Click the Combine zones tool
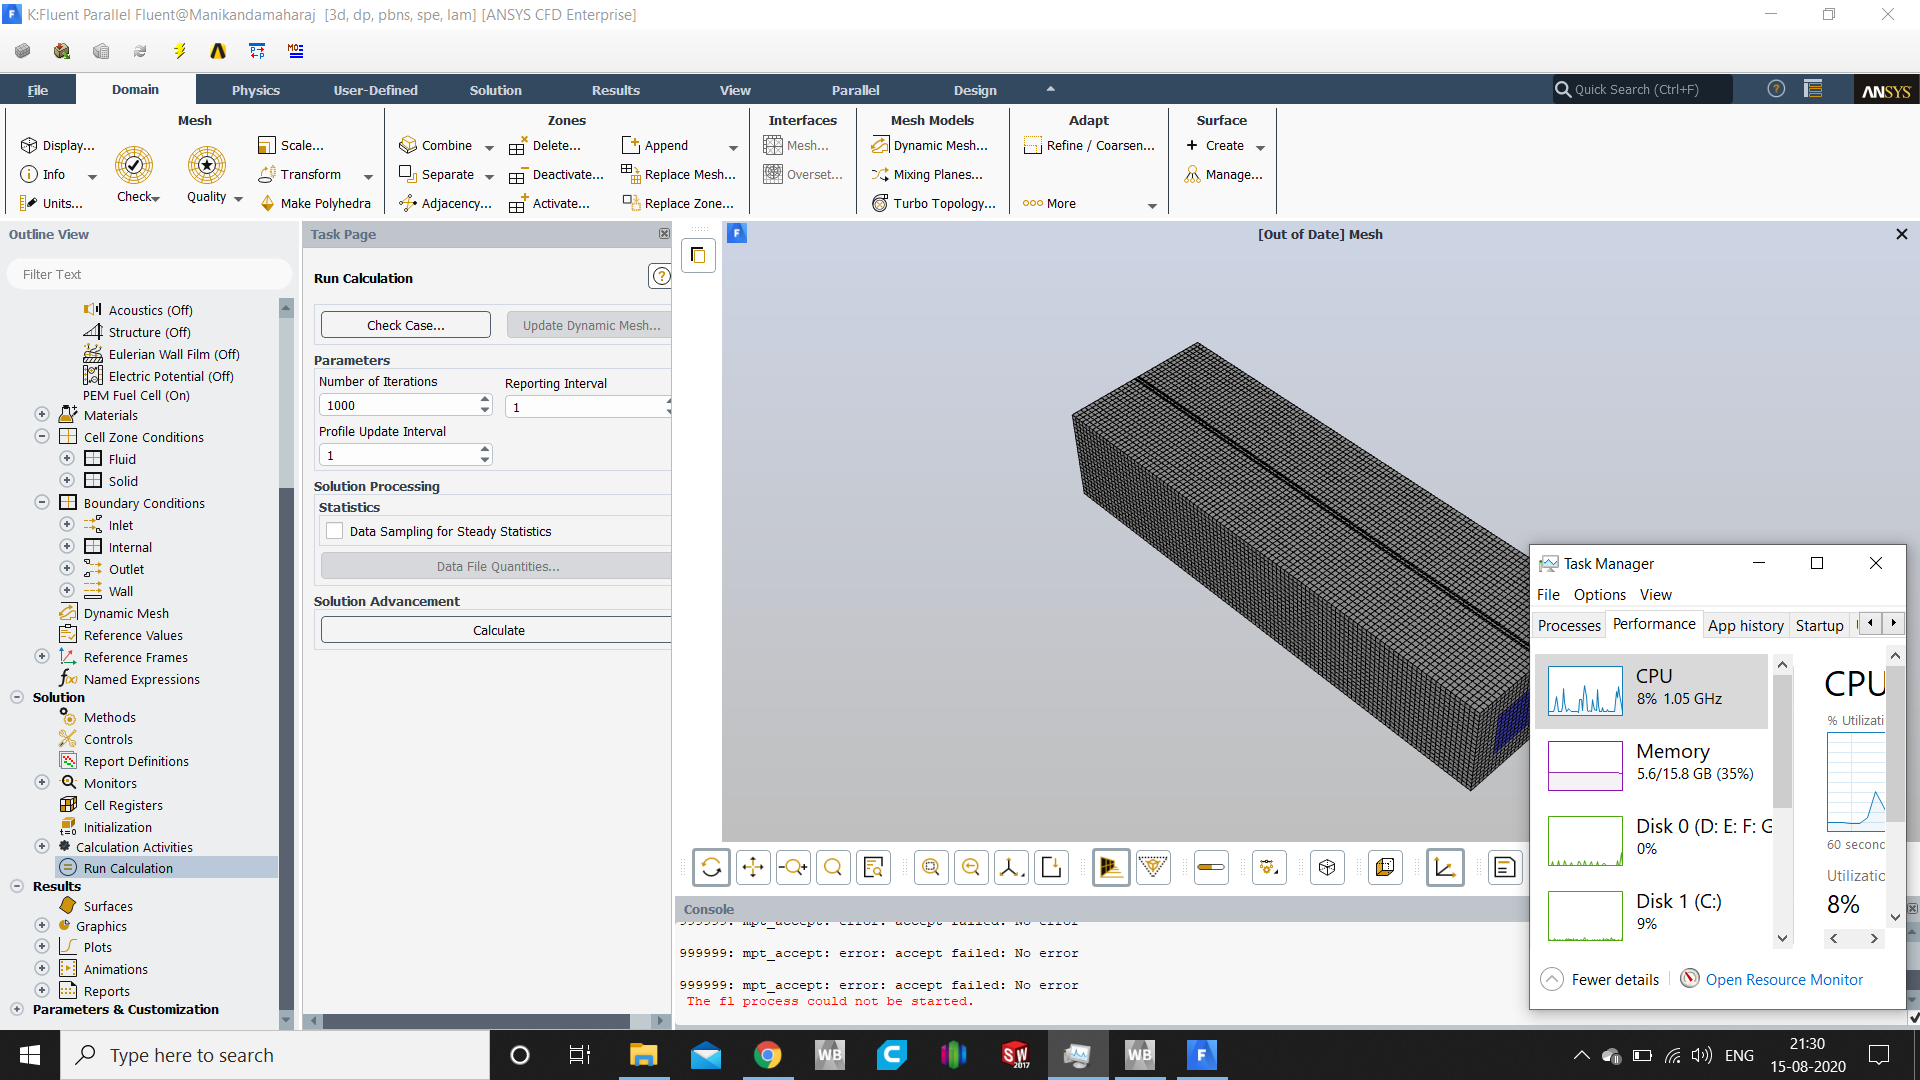The height and width of the screenshot is (1080, 1920). (436, 145)
